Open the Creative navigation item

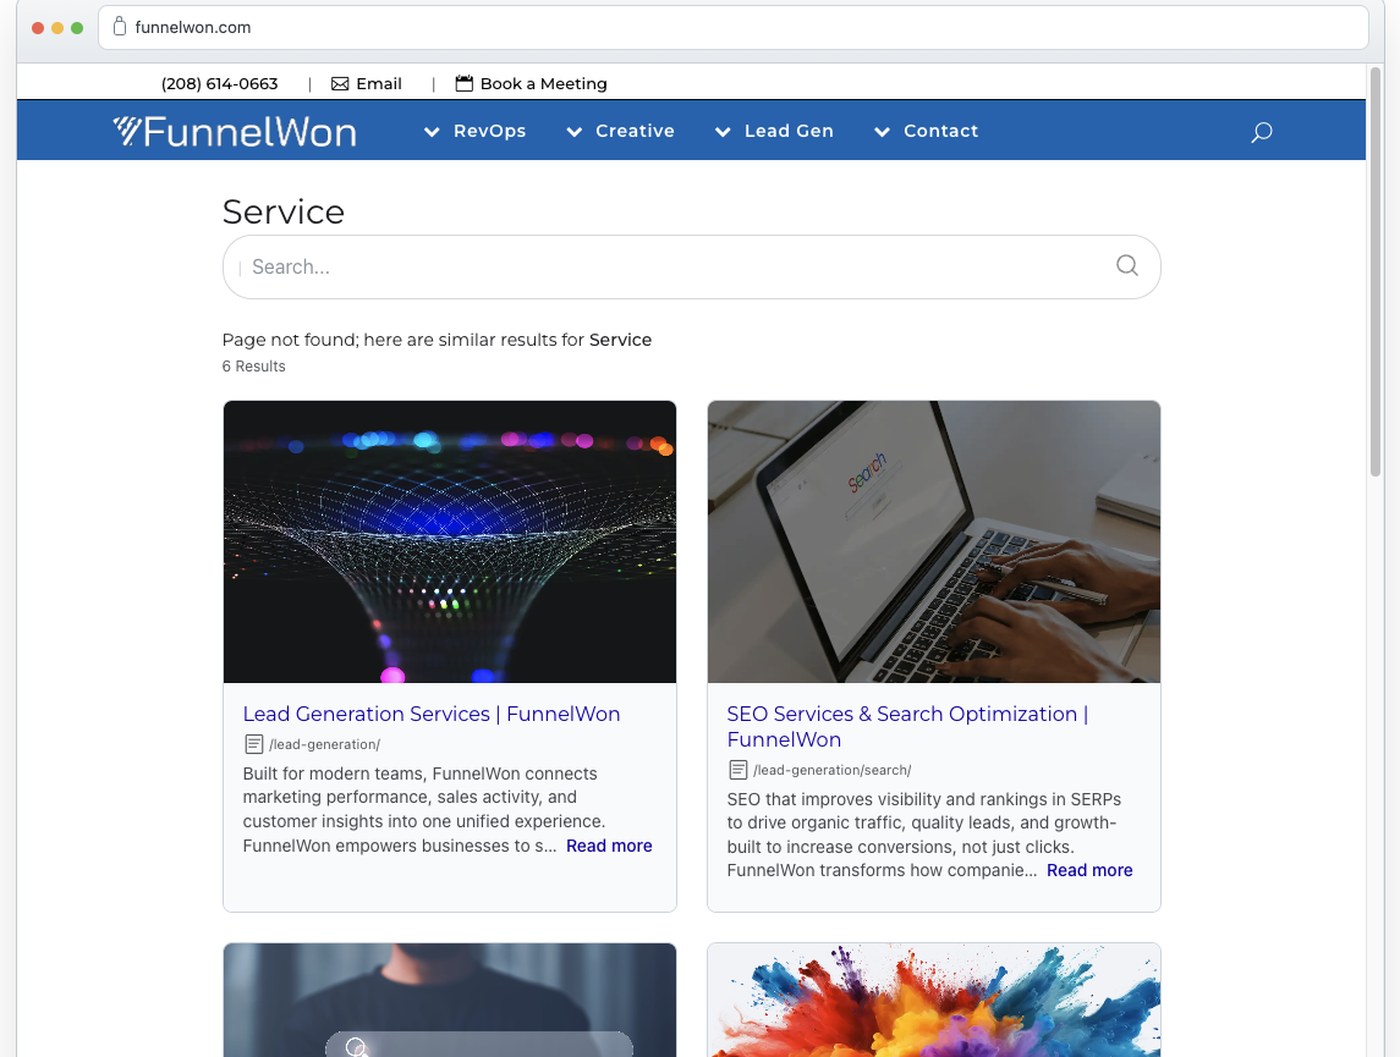(x=635, y=131)
